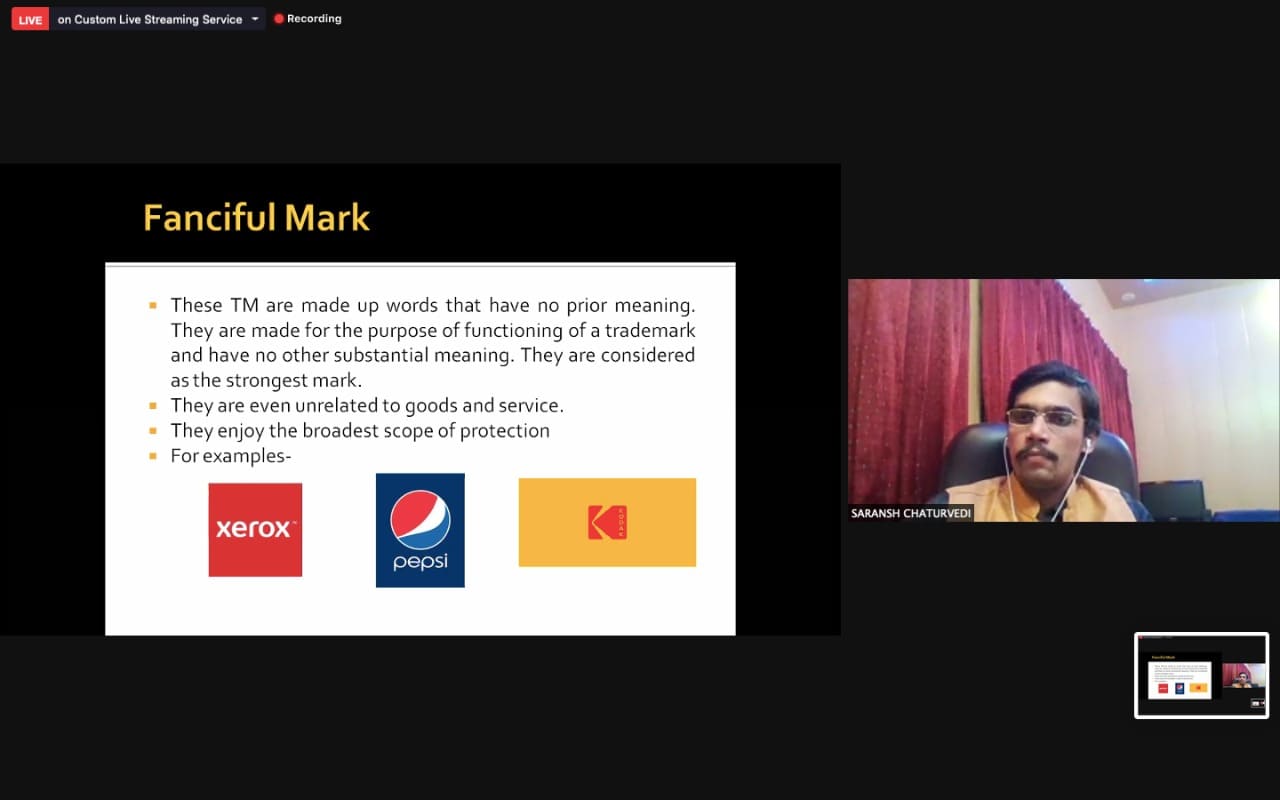Screen dimensions: 1280x800
Task: Click the first bullet about made up words
Action: (x=432, y=342)
